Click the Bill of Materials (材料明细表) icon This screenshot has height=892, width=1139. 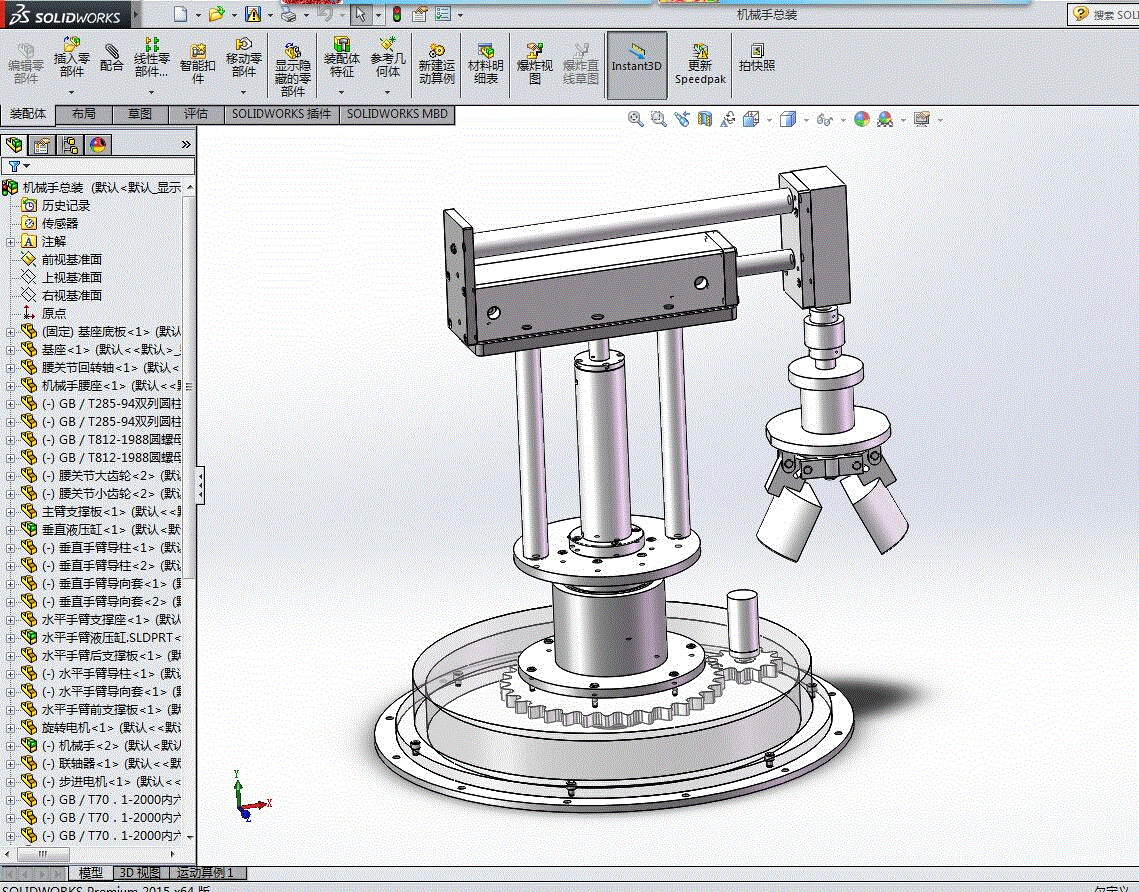pyautogui.click(x=486, y=63)
